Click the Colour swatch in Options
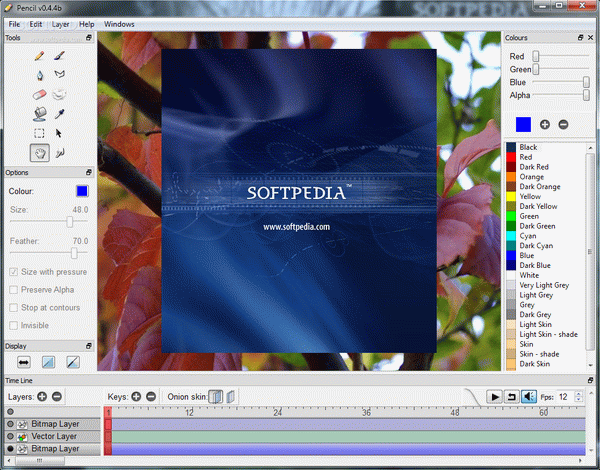 click(82, 191)
